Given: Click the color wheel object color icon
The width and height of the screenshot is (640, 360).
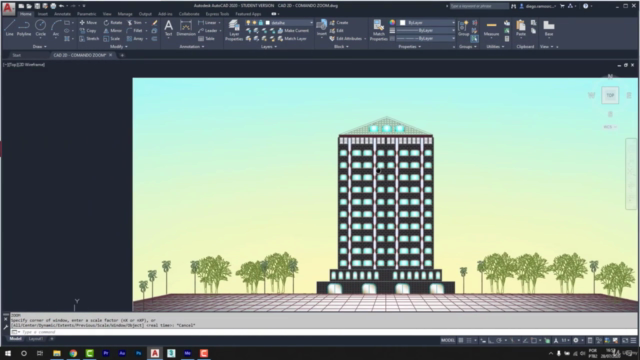Looking at the screenshot, I should pyautogui.click(x=392, y=23).
